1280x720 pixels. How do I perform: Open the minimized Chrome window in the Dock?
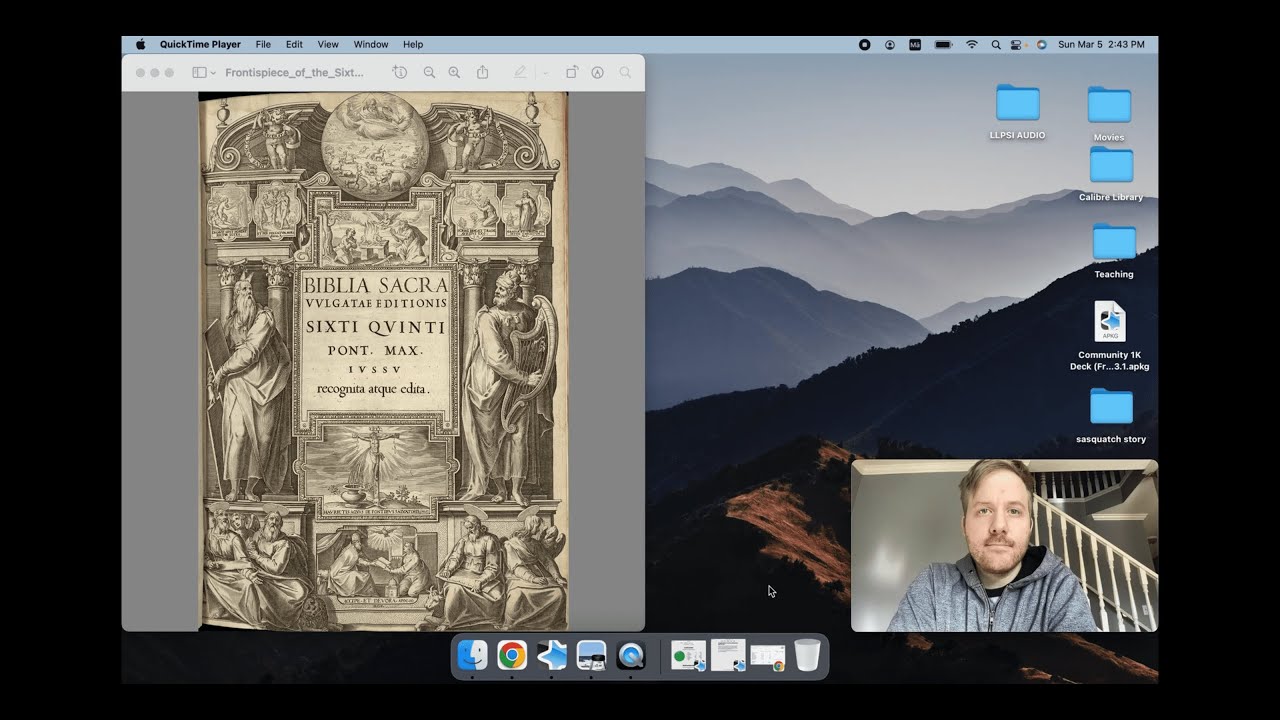tap(767, 656)
